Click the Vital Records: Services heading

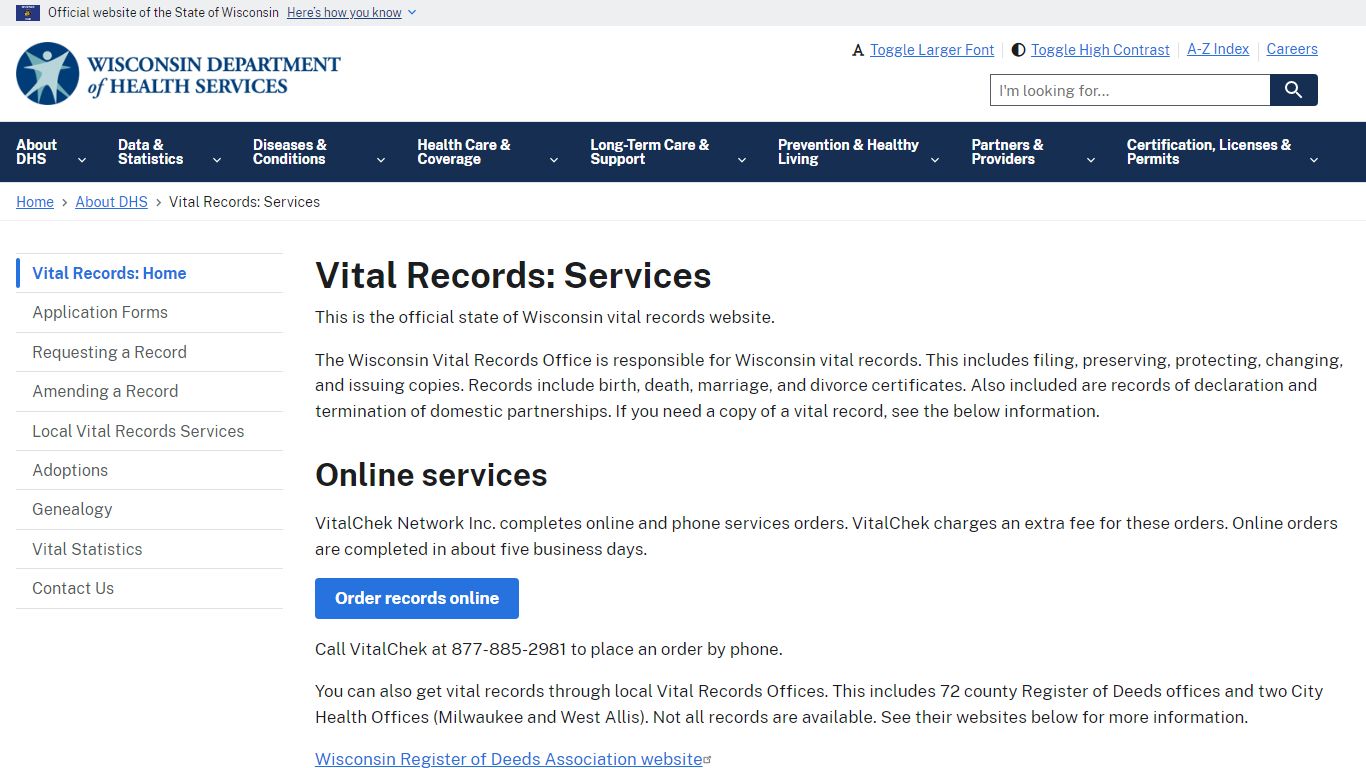pos(513,275)
